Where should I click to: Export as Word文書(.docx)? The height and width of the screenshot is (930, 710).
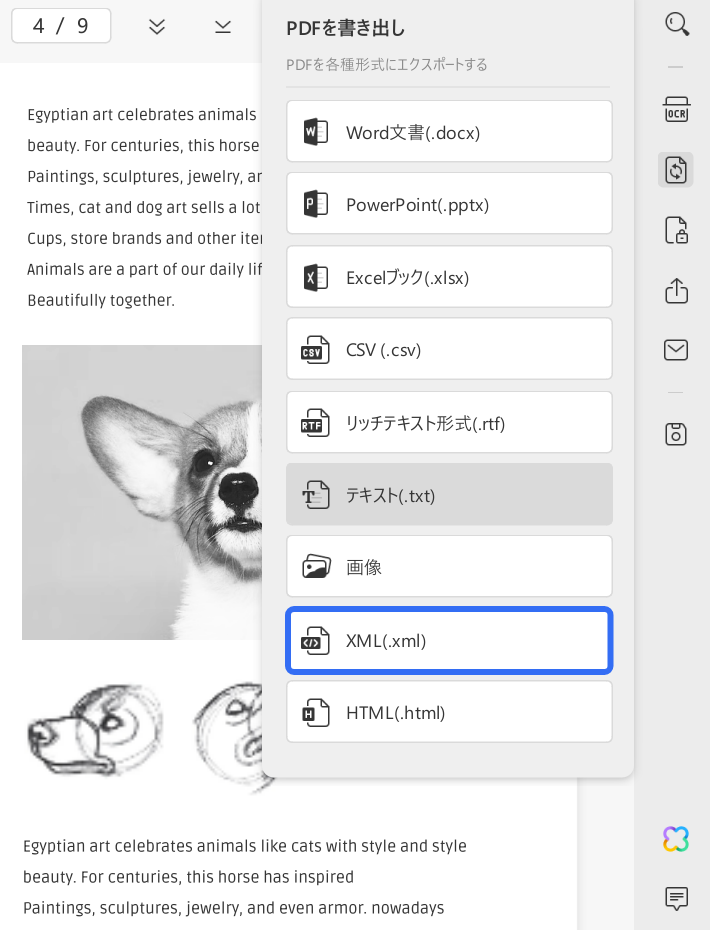(449, 132)
